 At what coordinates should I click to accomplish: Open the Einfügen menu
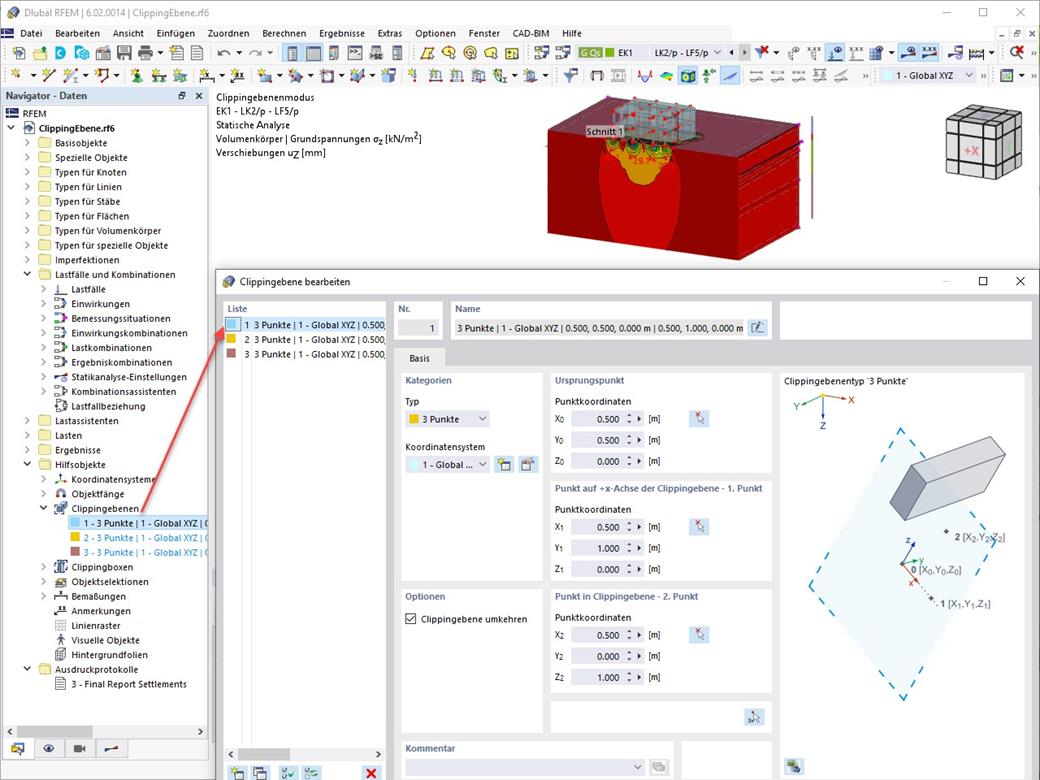point(176,33)
